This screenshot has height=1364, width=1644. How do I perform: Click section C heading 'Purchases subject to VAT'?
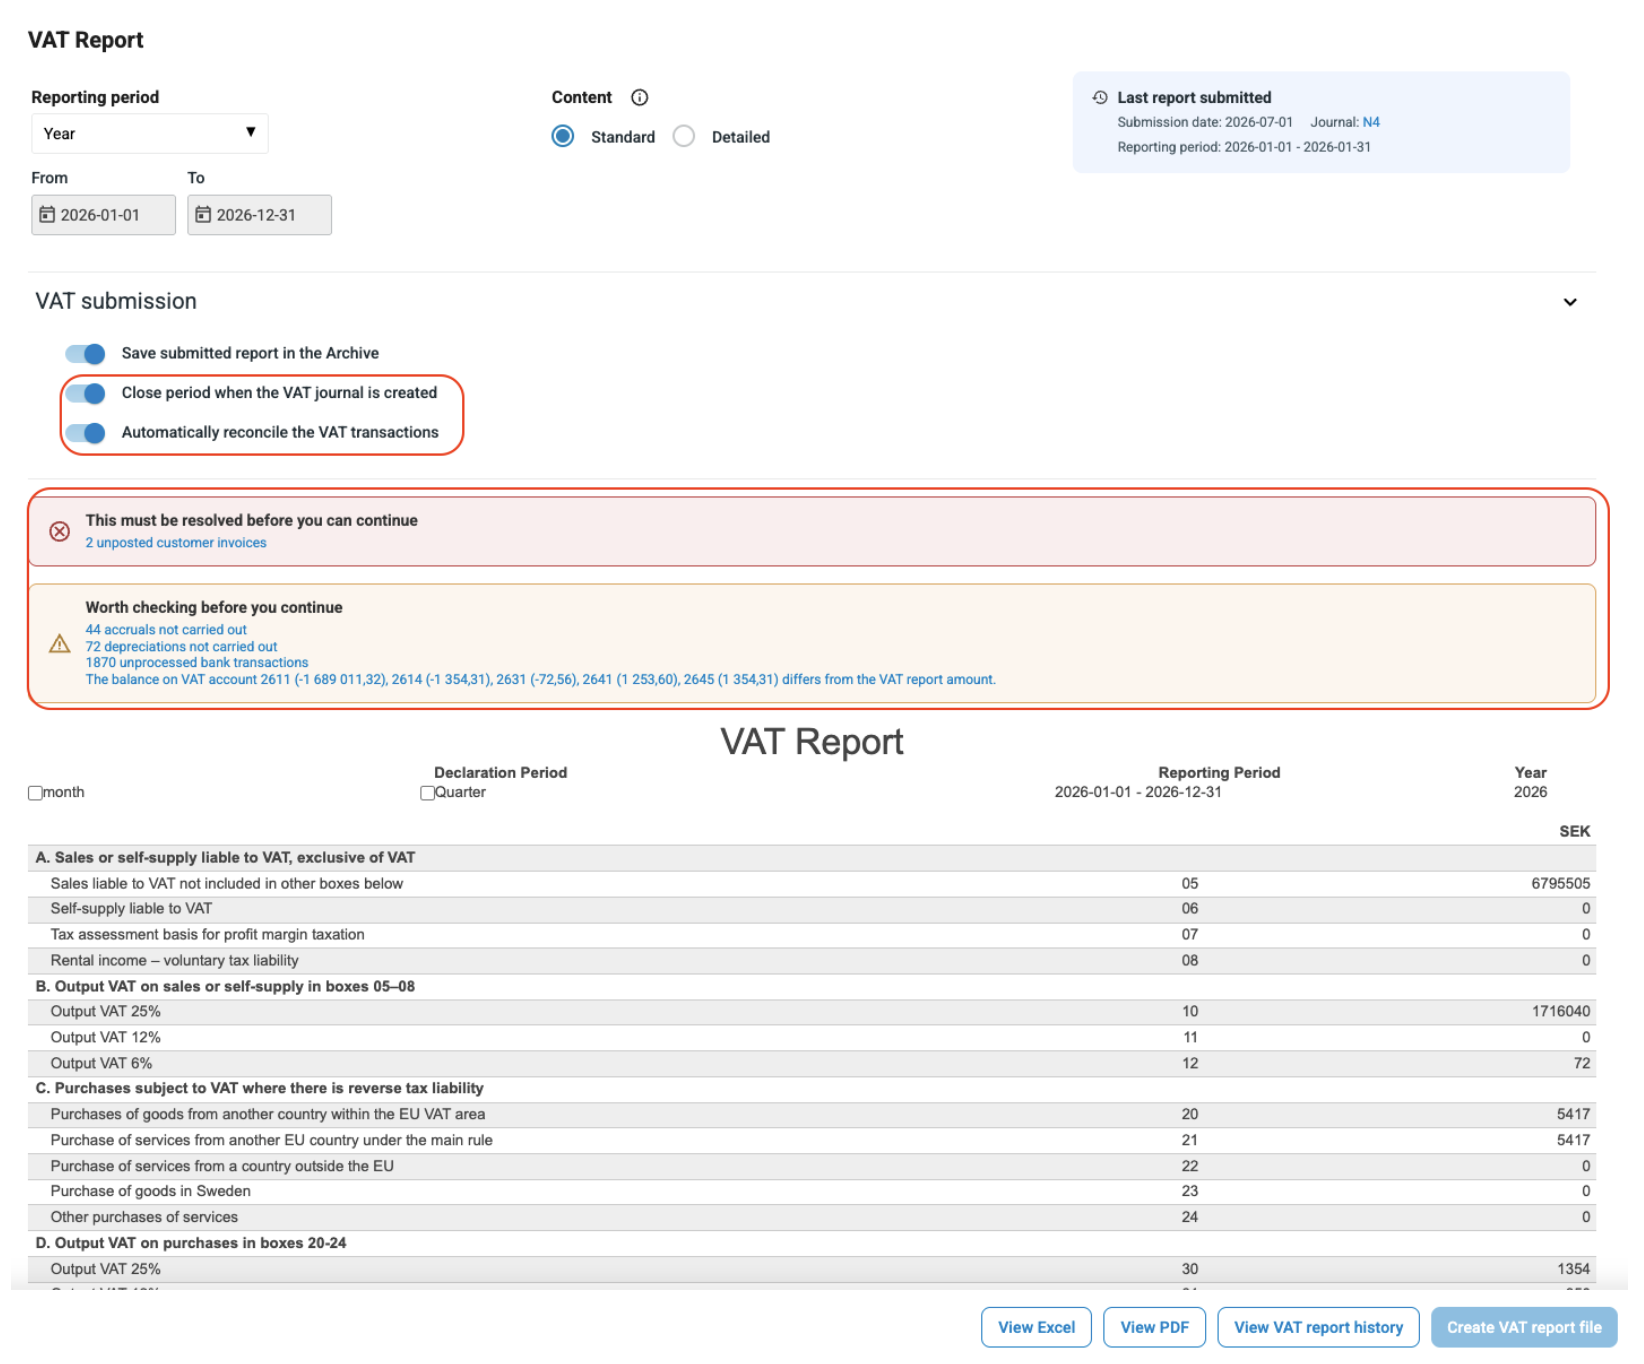click(x=259, y=1089)
